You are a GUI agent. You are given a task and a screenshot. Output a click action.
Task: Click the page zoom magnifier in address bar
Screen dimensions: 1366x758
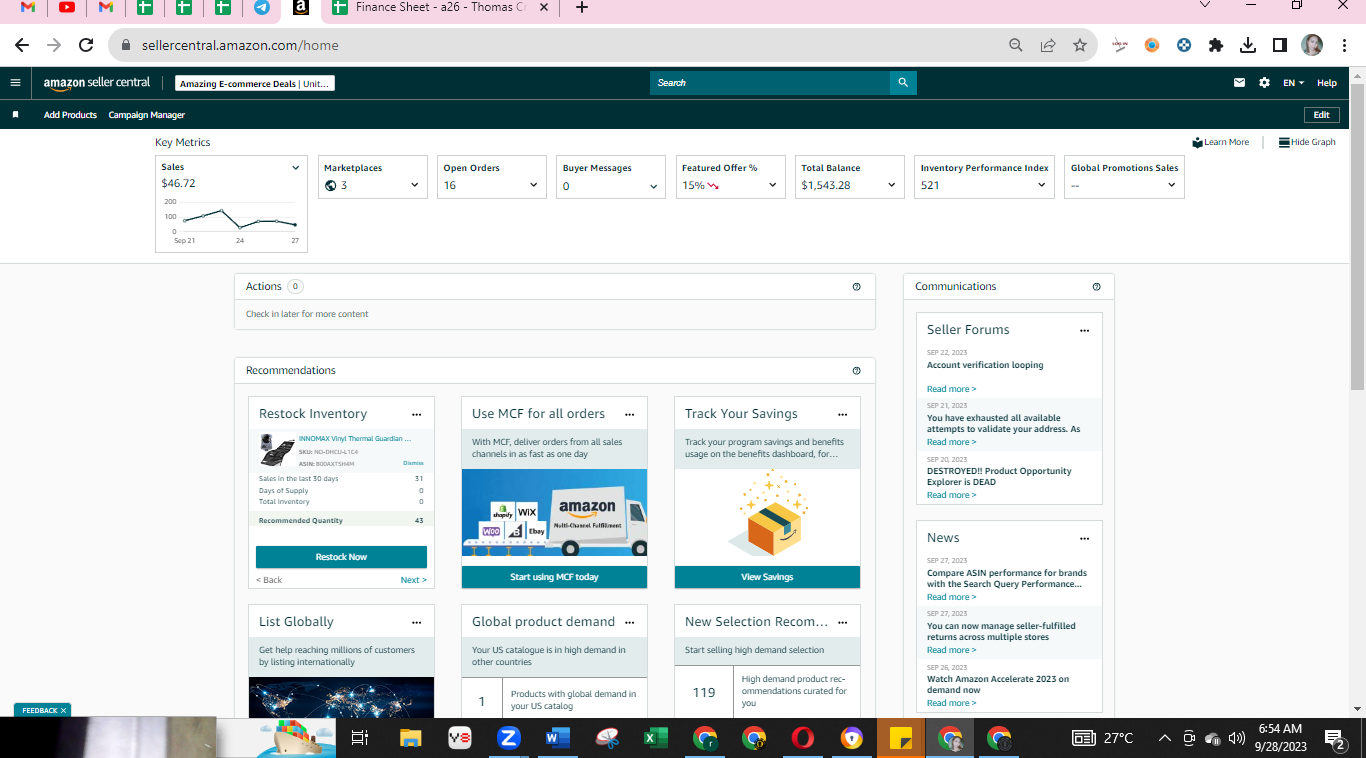point(1016,45)
